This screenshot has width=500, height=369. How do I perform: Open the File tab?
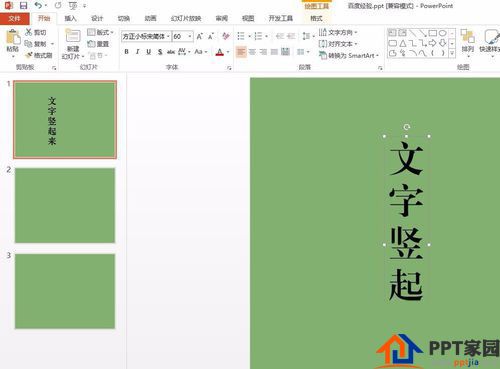pyautogui.click(x=14, y=18)
